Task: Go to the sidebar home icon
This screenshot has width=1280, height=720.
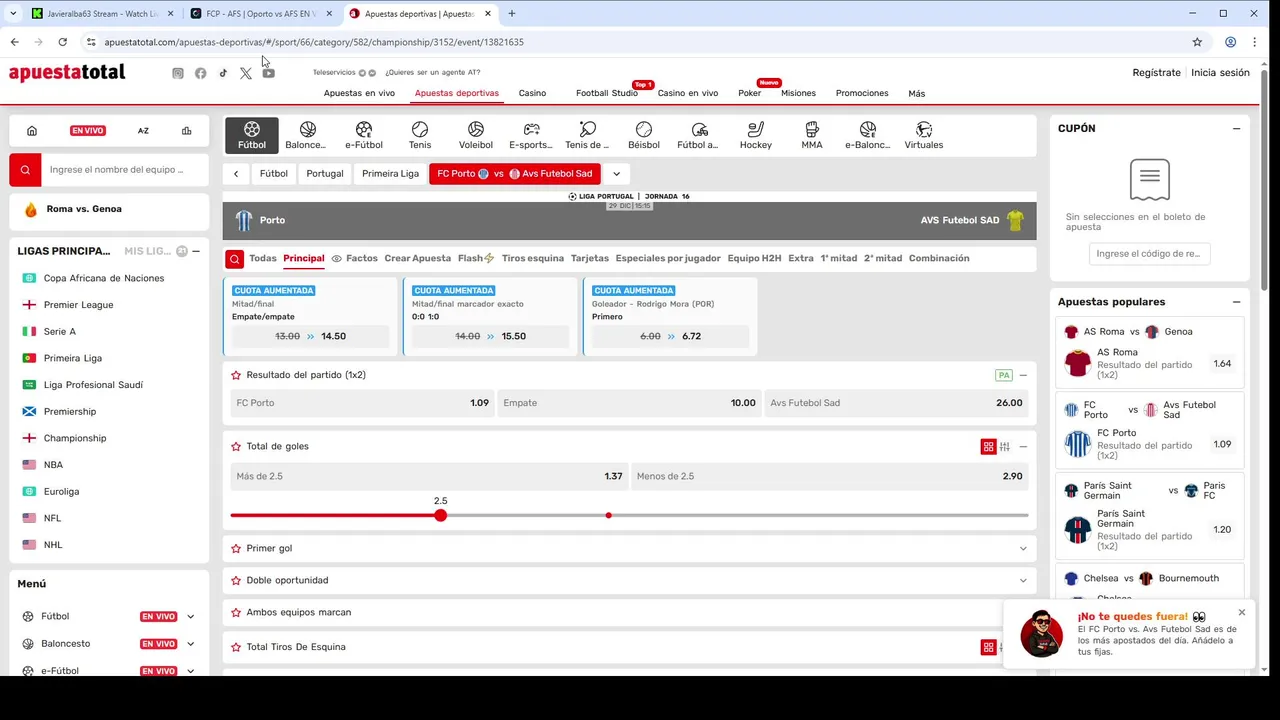Action: pos(32,130)
